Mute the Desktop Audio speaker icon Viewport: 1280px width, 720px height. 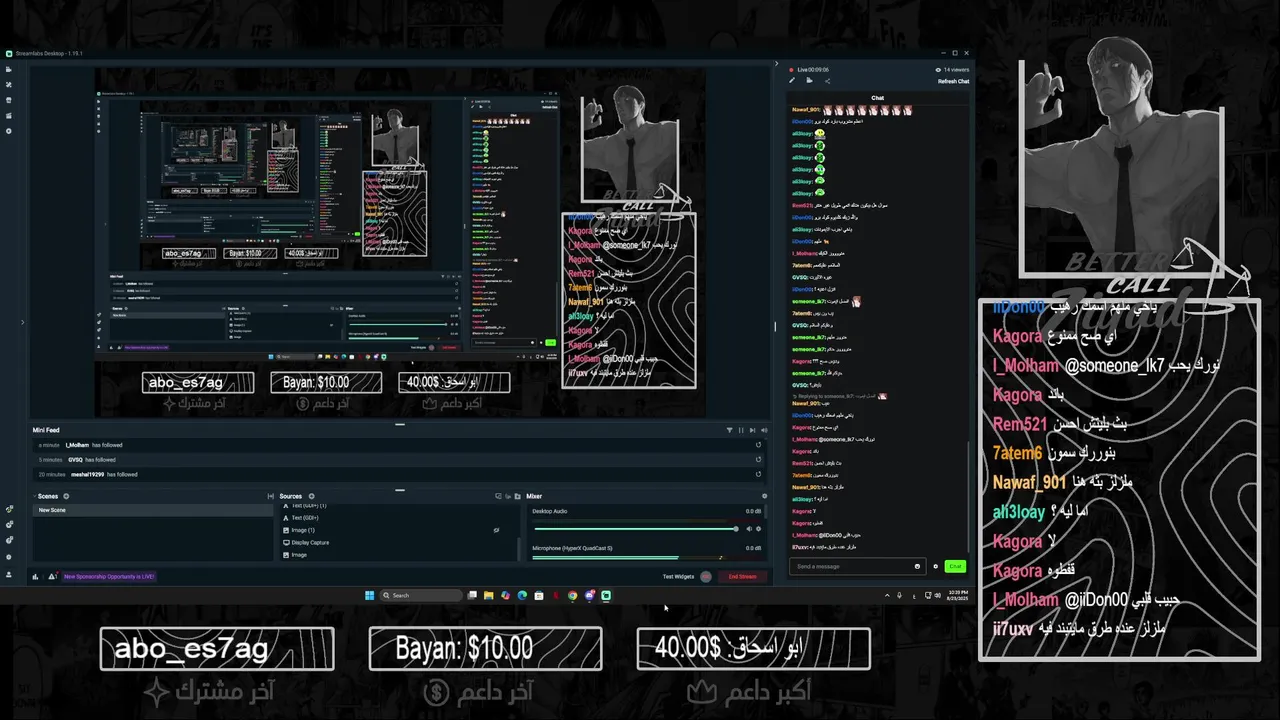pos(749,529)
